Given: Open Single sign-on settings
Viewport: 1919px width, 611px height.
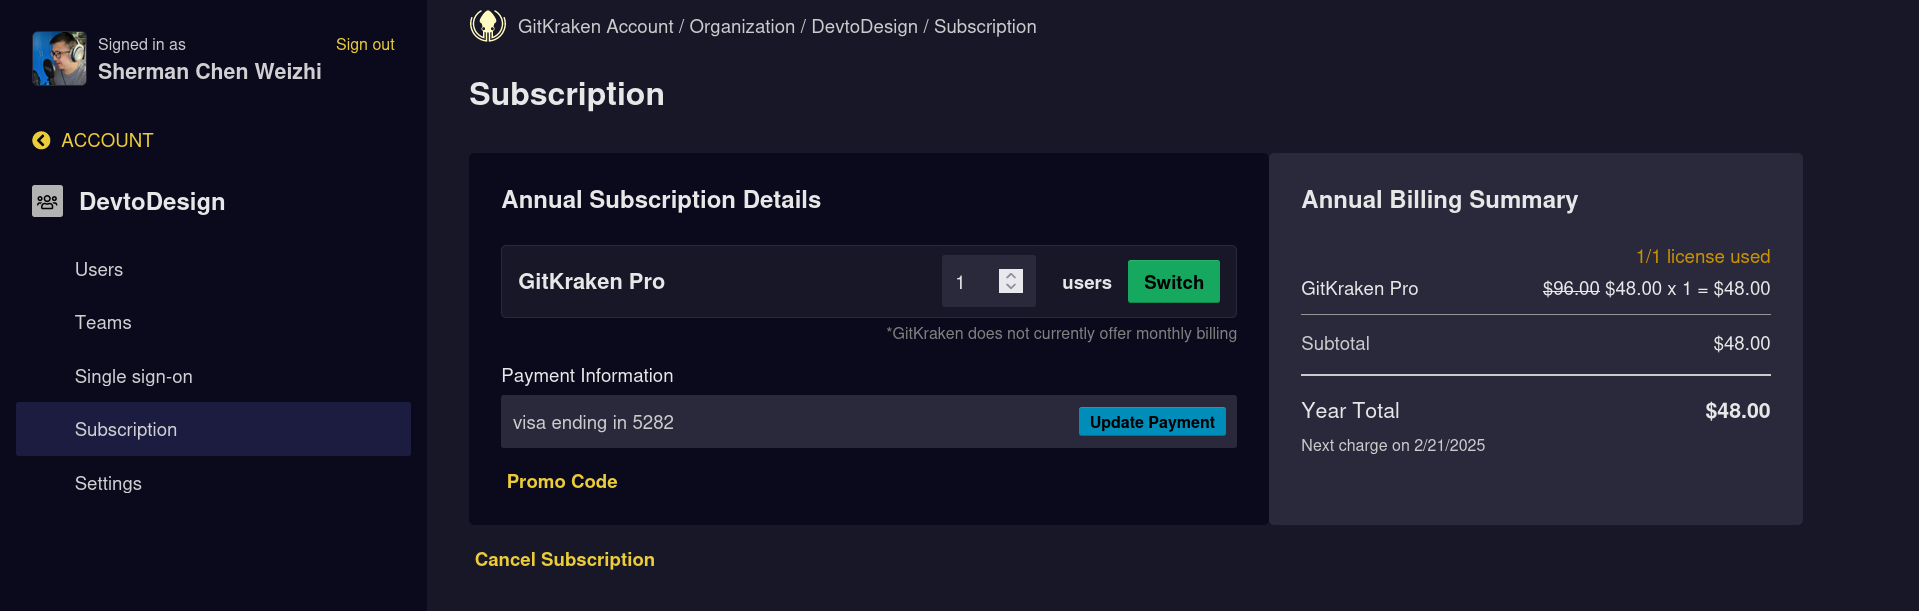Looking at the screenshot, I should [133, 377].
